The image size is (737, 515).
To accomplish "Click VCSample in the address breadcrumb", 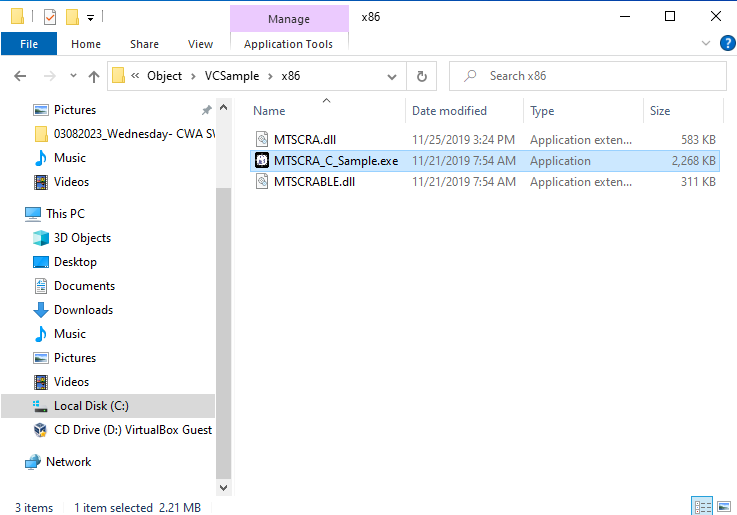I will tap(232, 76).
